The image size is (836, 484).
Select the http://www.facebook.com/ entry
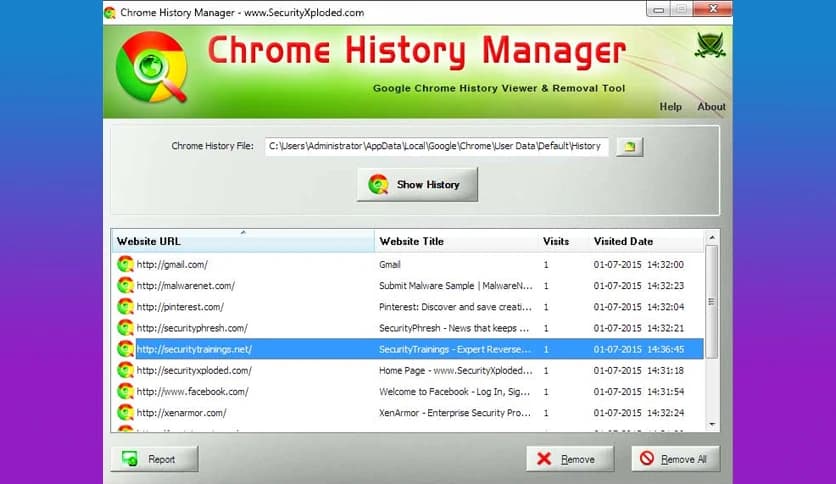tap(409, 391)
